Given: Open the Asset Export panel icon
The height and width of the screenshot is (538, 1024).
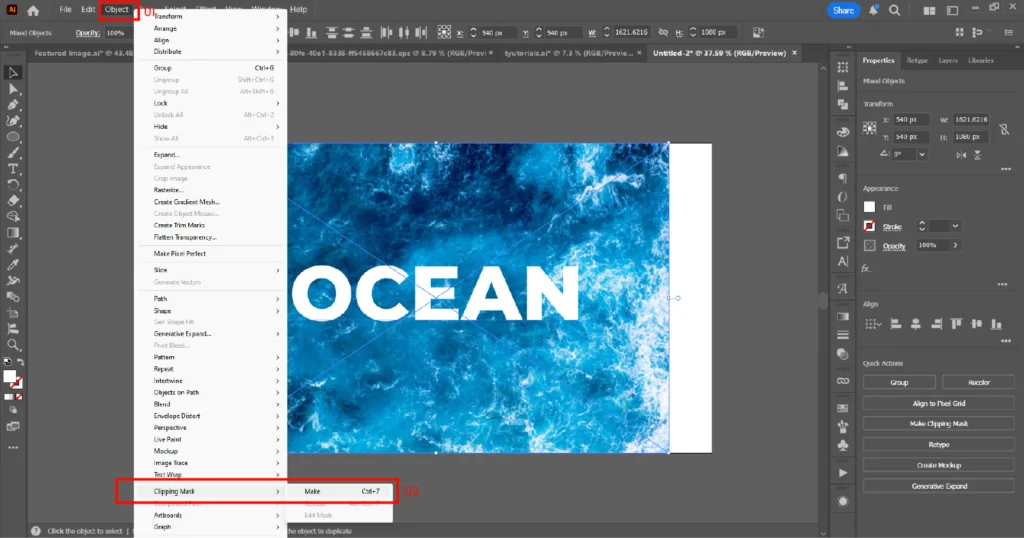Looking at the screenshot, I should pyautogui.click(x=842, y=242).
